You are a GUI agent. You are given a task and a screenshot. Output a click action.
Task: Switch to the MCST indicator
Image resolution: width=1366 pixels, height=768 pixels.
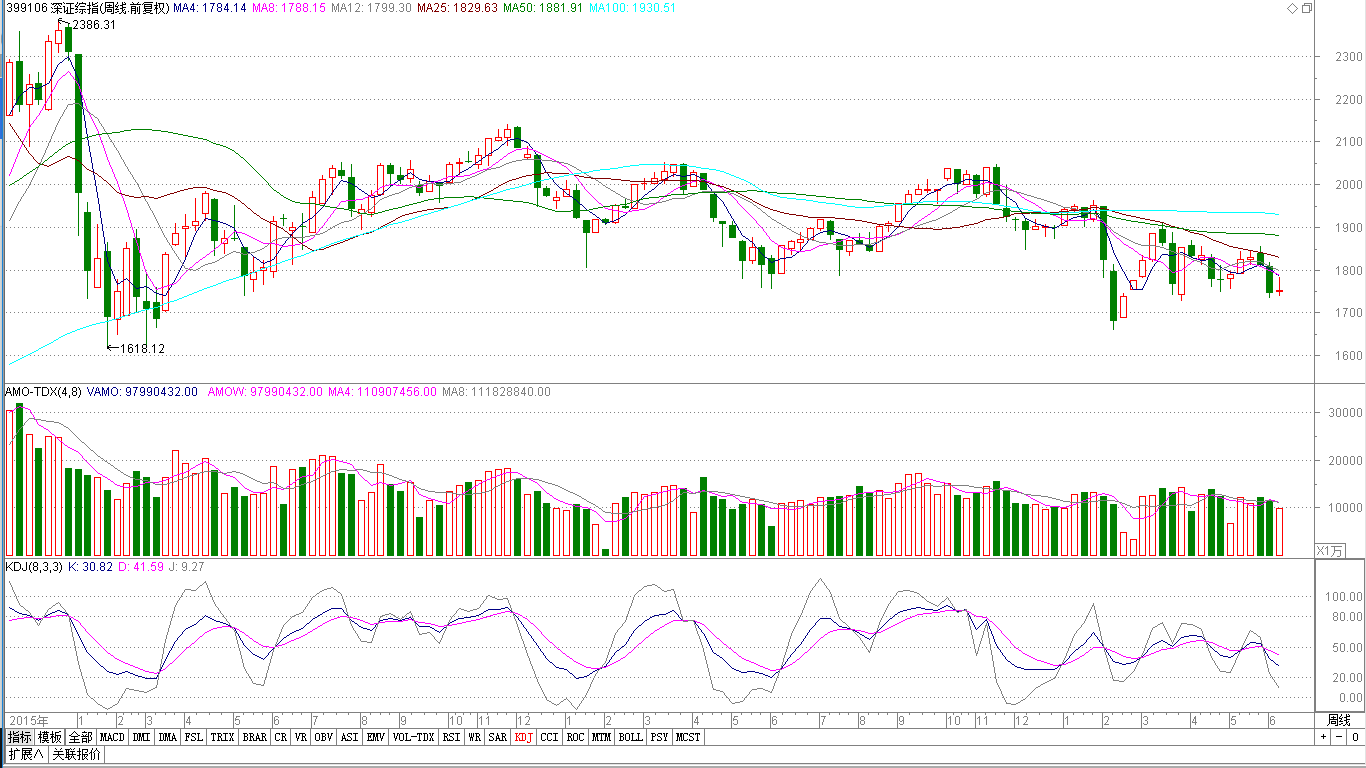click(688, 737)
